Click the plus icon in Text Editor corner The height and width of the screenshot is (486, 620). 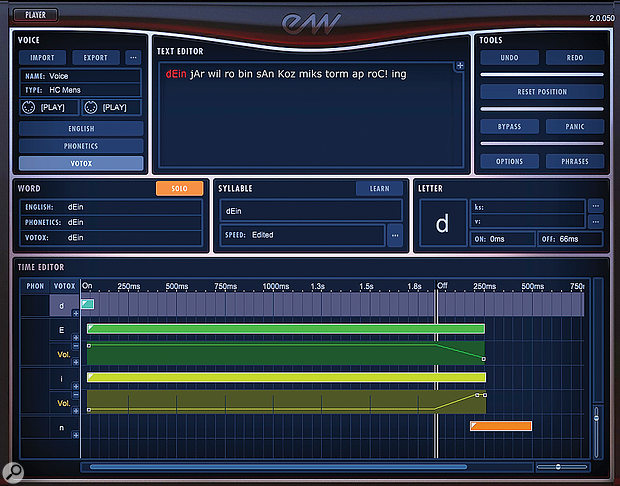(460, 67)
